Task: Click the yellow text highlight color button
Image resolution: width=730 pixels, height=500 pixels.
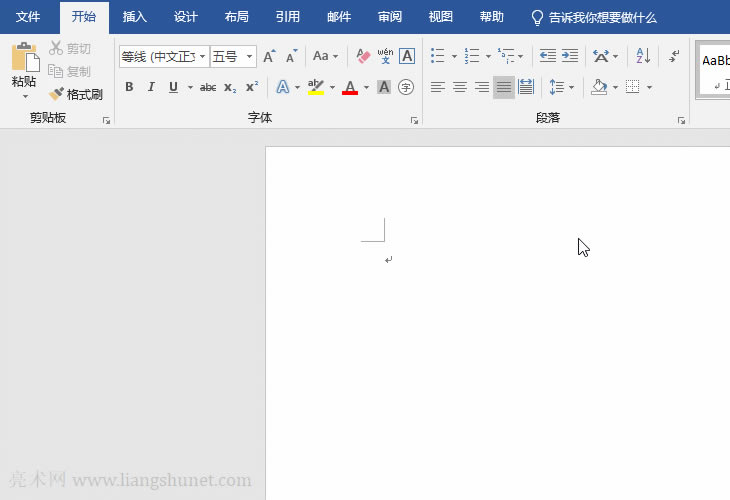Action: click(315, 88)
